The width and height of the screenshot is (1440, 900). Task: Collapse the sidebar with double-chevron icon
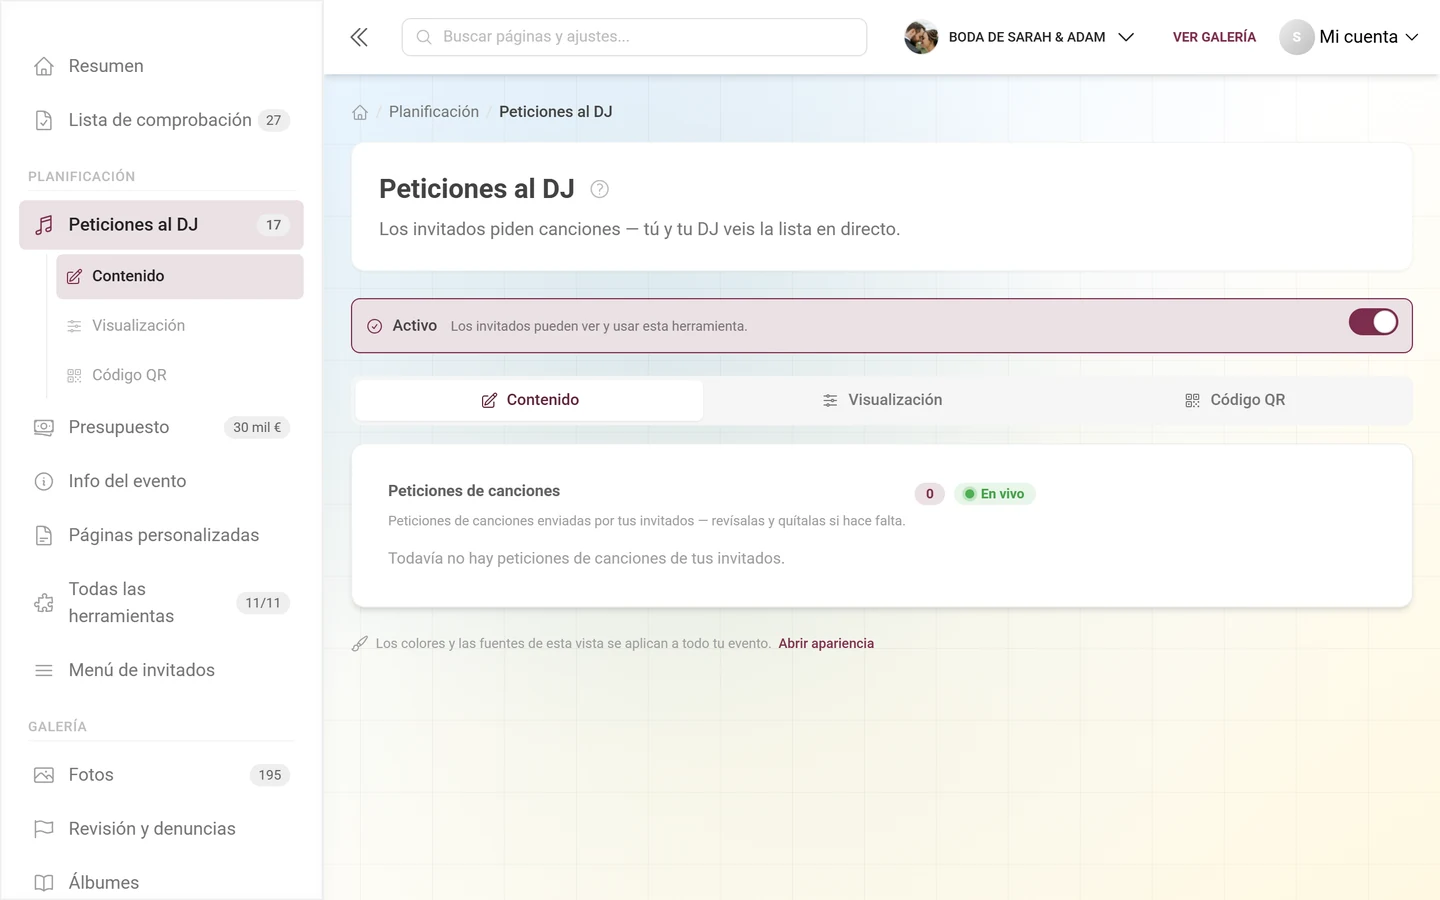click(x=359, y=37)
